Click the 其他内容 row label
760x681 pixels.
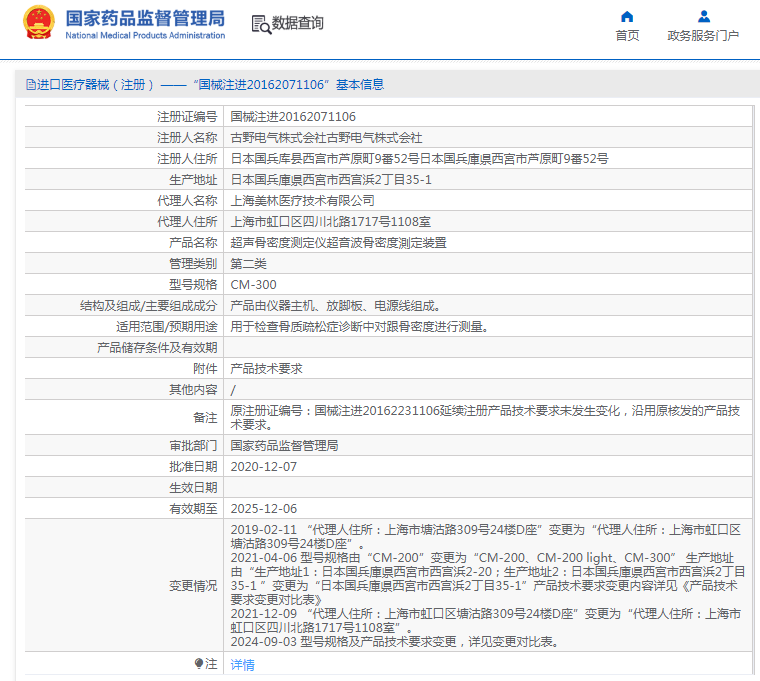tap(193, 390)
